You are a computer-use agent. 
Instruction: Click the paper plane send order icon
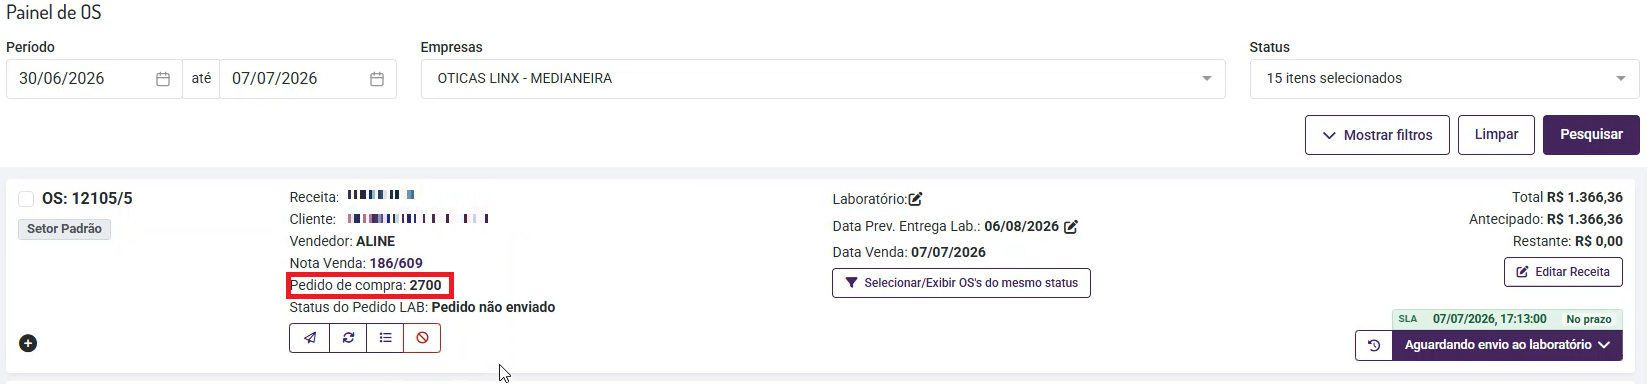coord(310,338)
